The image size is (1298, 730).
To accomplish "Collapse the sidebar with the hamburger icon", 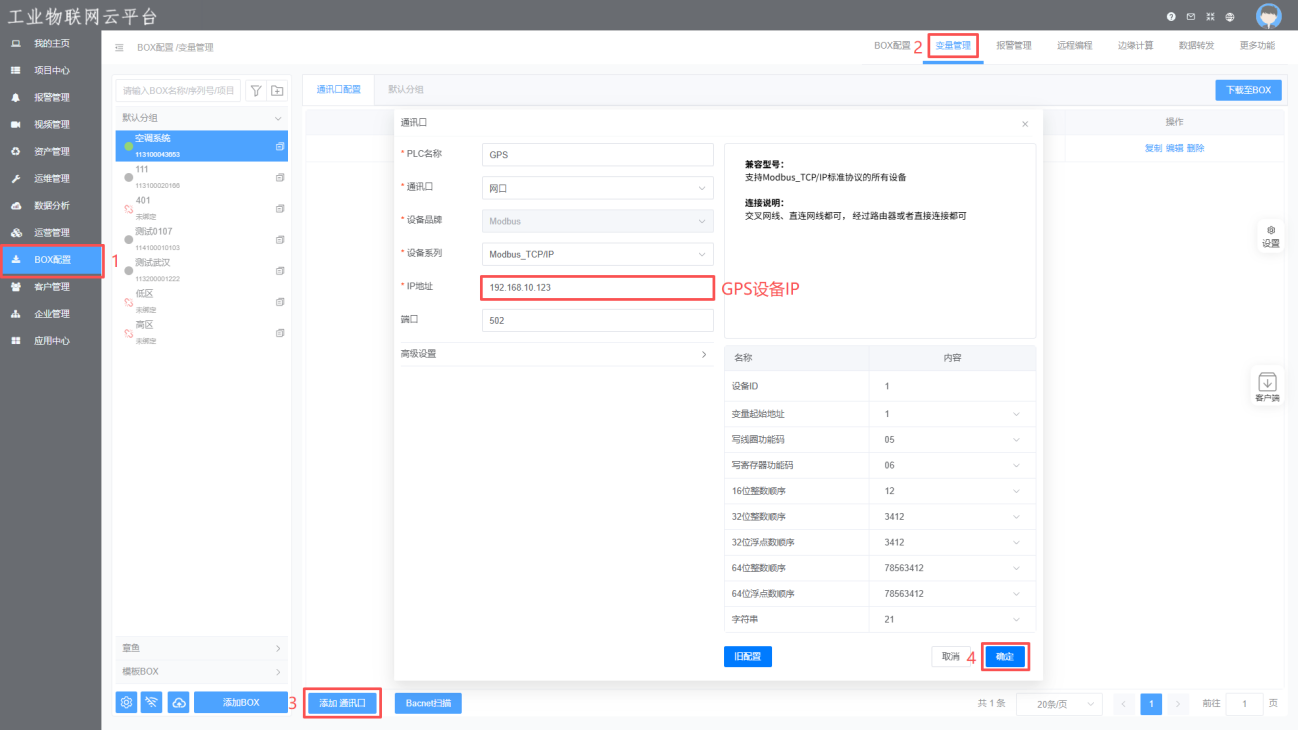I will tap(119, 47).
